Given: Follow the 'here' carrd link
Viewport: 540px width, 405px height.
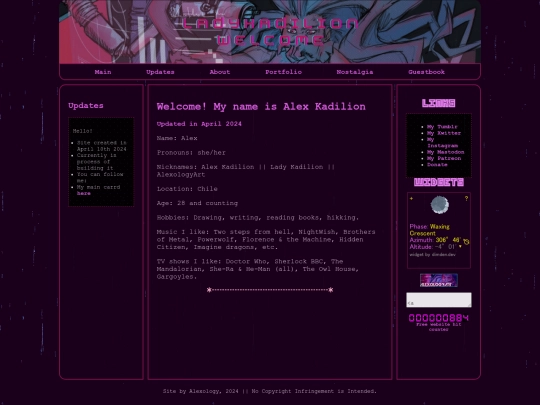Looking at the screenshot, I should (x=84, y=194).
